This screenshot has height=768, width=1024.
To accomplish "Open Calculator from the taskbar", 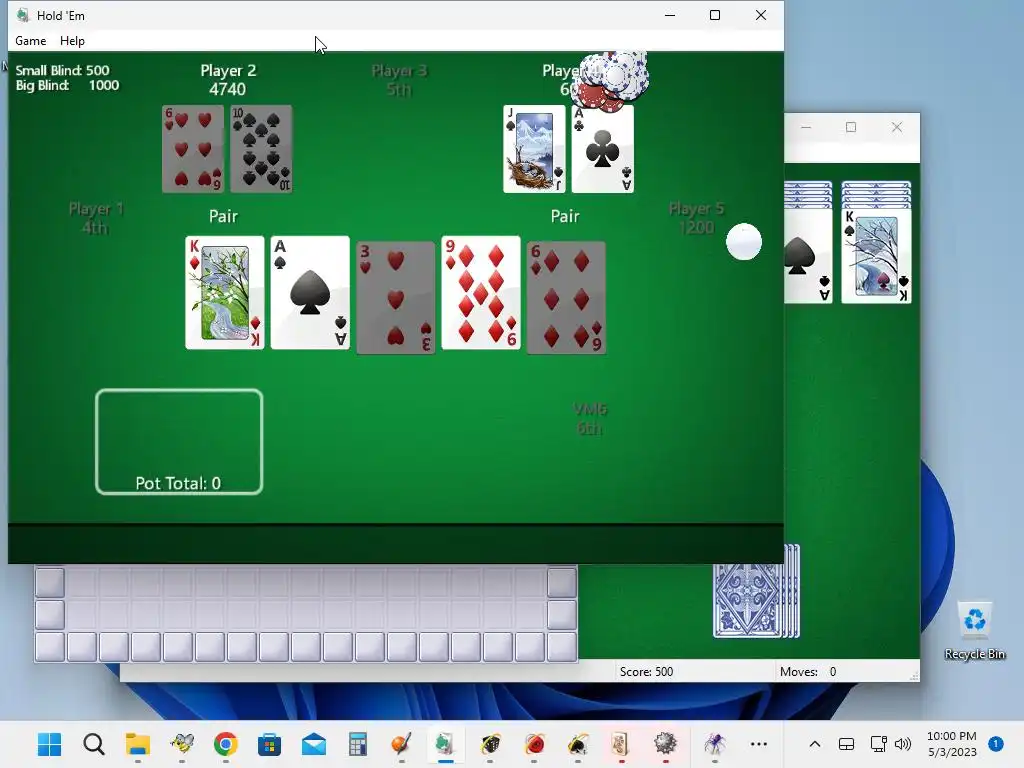I will tap(357, 744).
